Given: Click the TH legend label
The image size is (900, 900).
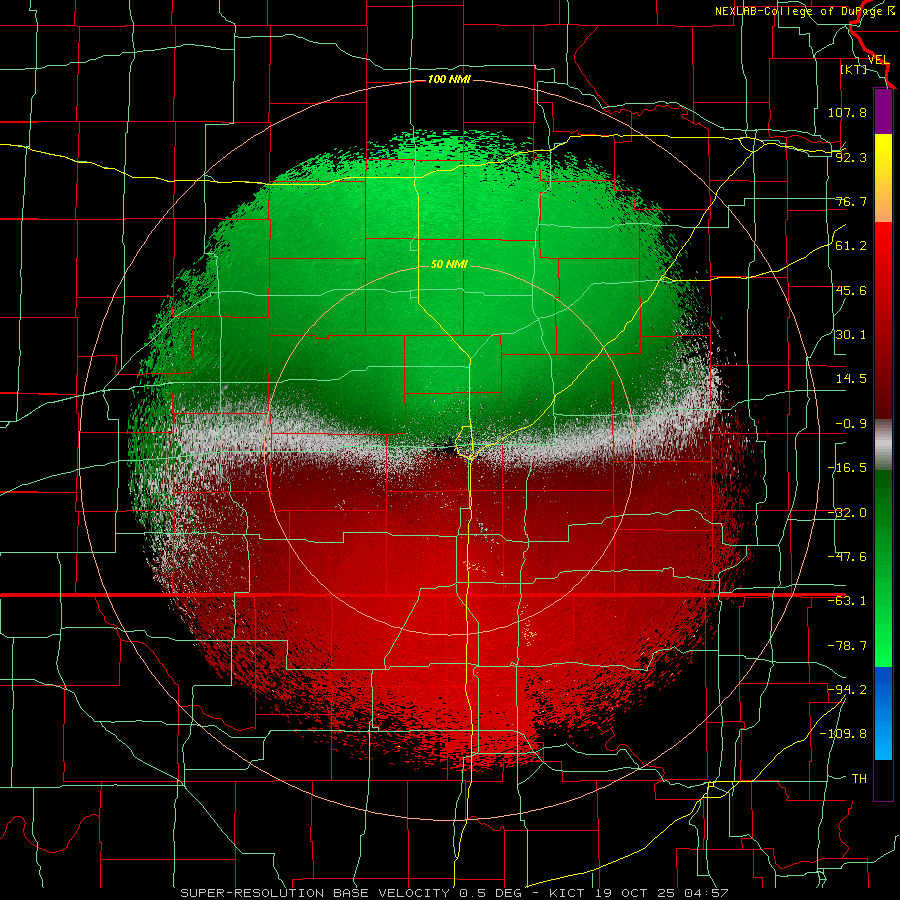Looking at the screenshot, I should point(859,778).
